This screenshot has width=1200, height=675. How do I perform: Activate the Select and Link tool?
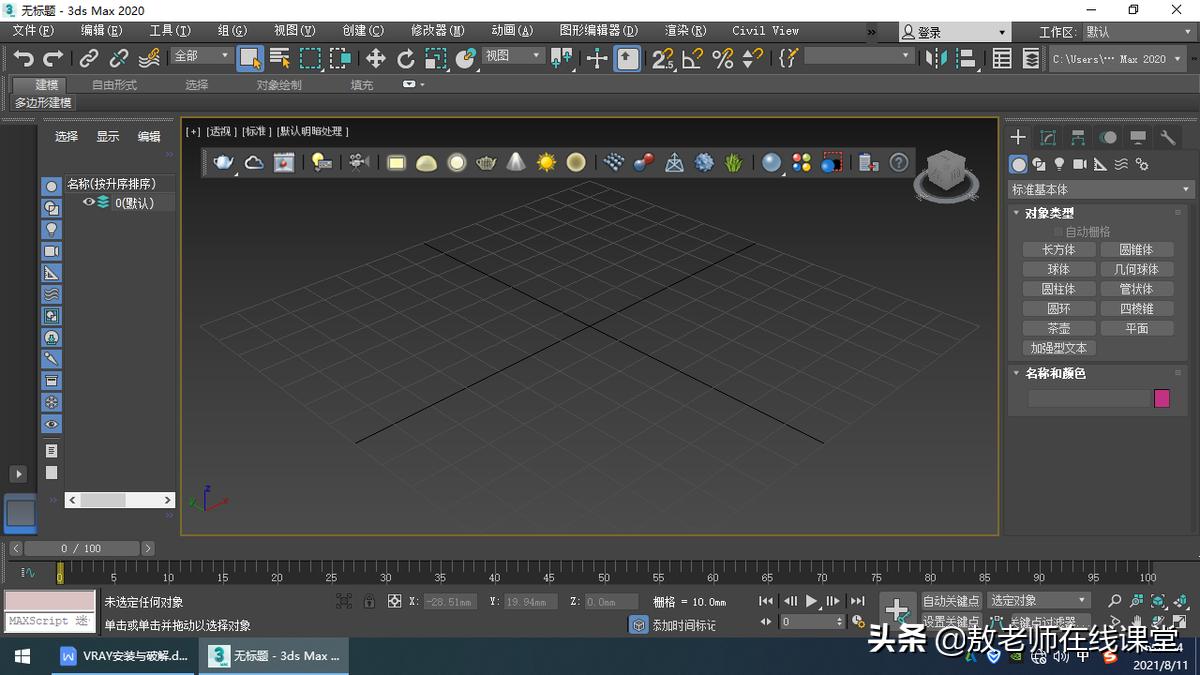click(88, 57)
